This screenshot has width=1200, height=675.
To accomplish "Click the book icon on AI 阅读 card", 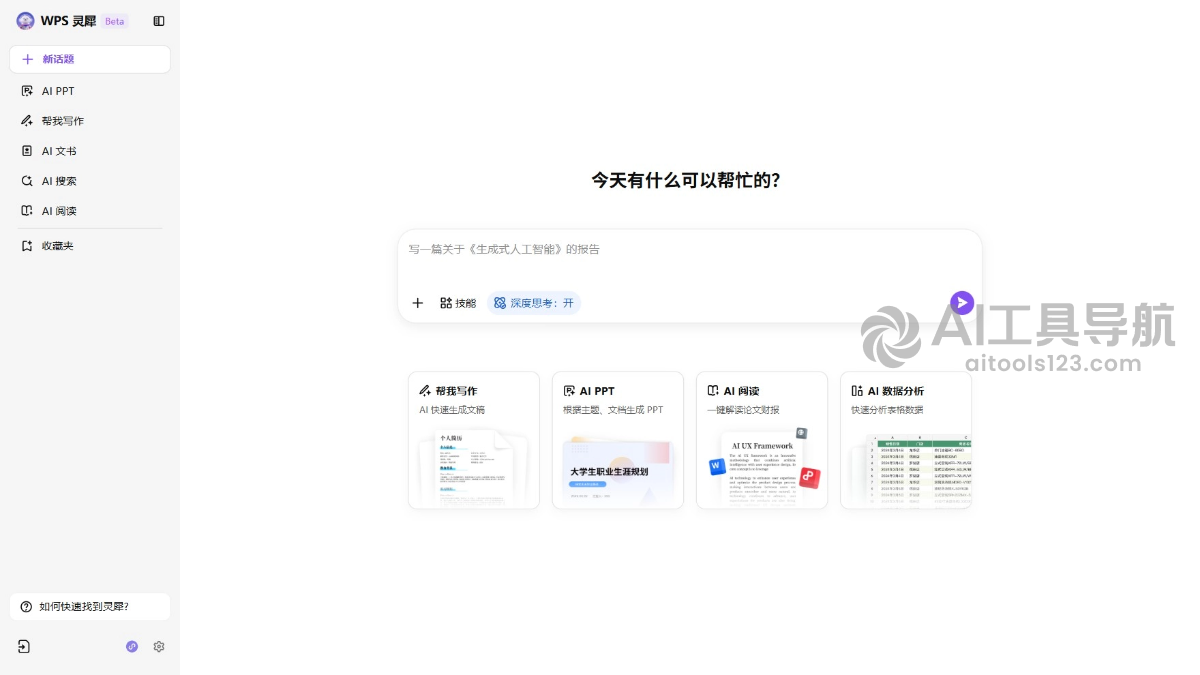I will tap(713, 391).
